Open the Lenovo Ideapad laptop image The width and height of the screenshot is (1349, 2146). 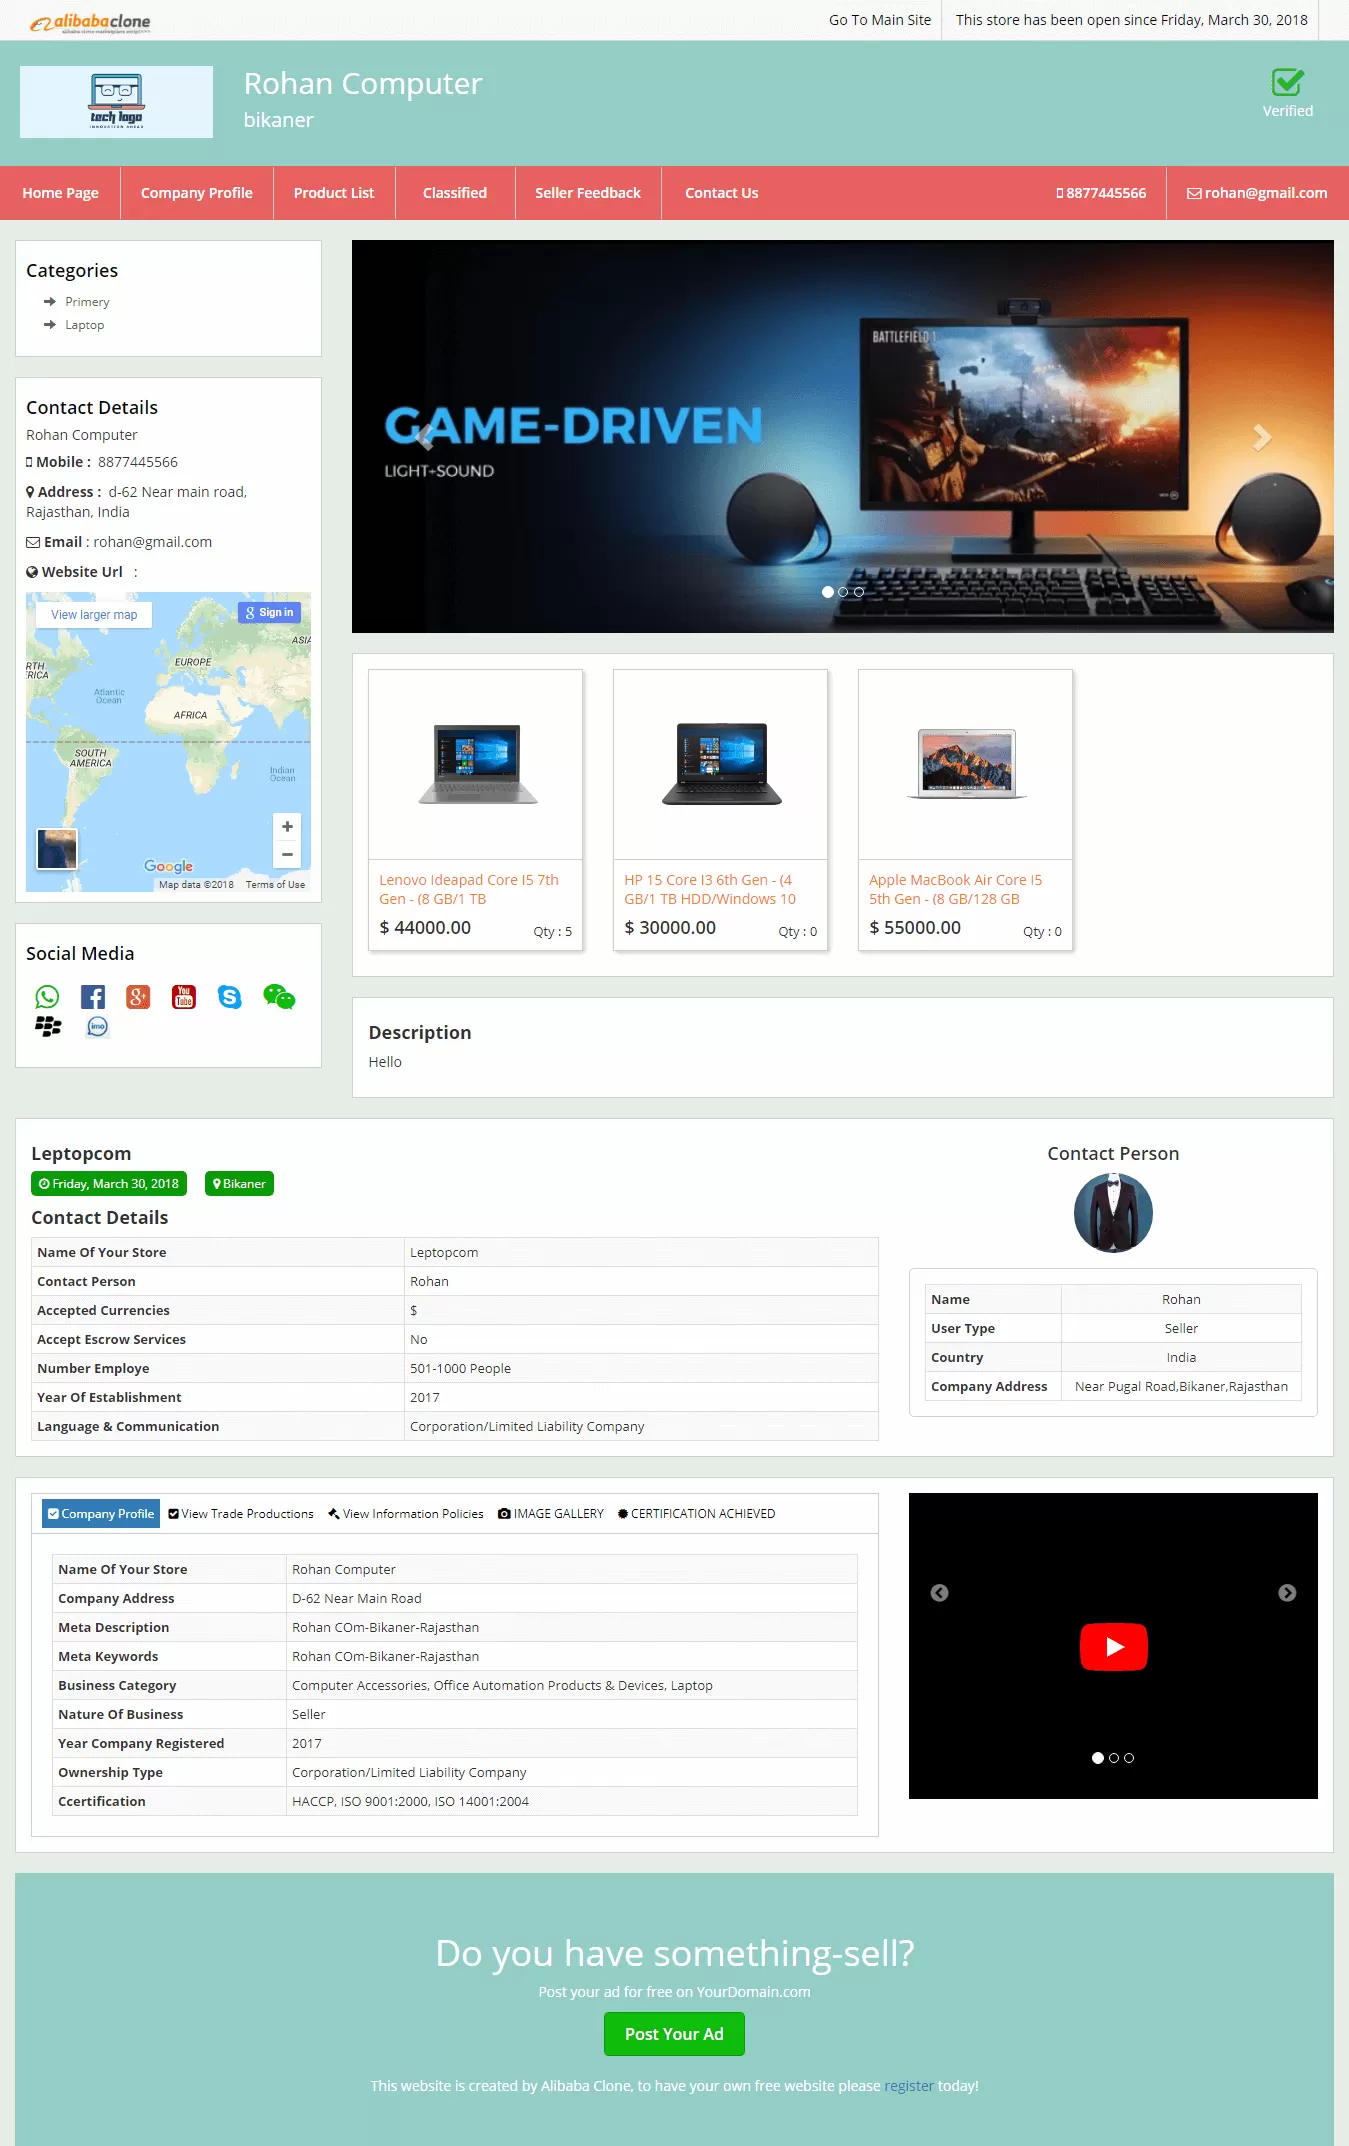pos(476,764)
